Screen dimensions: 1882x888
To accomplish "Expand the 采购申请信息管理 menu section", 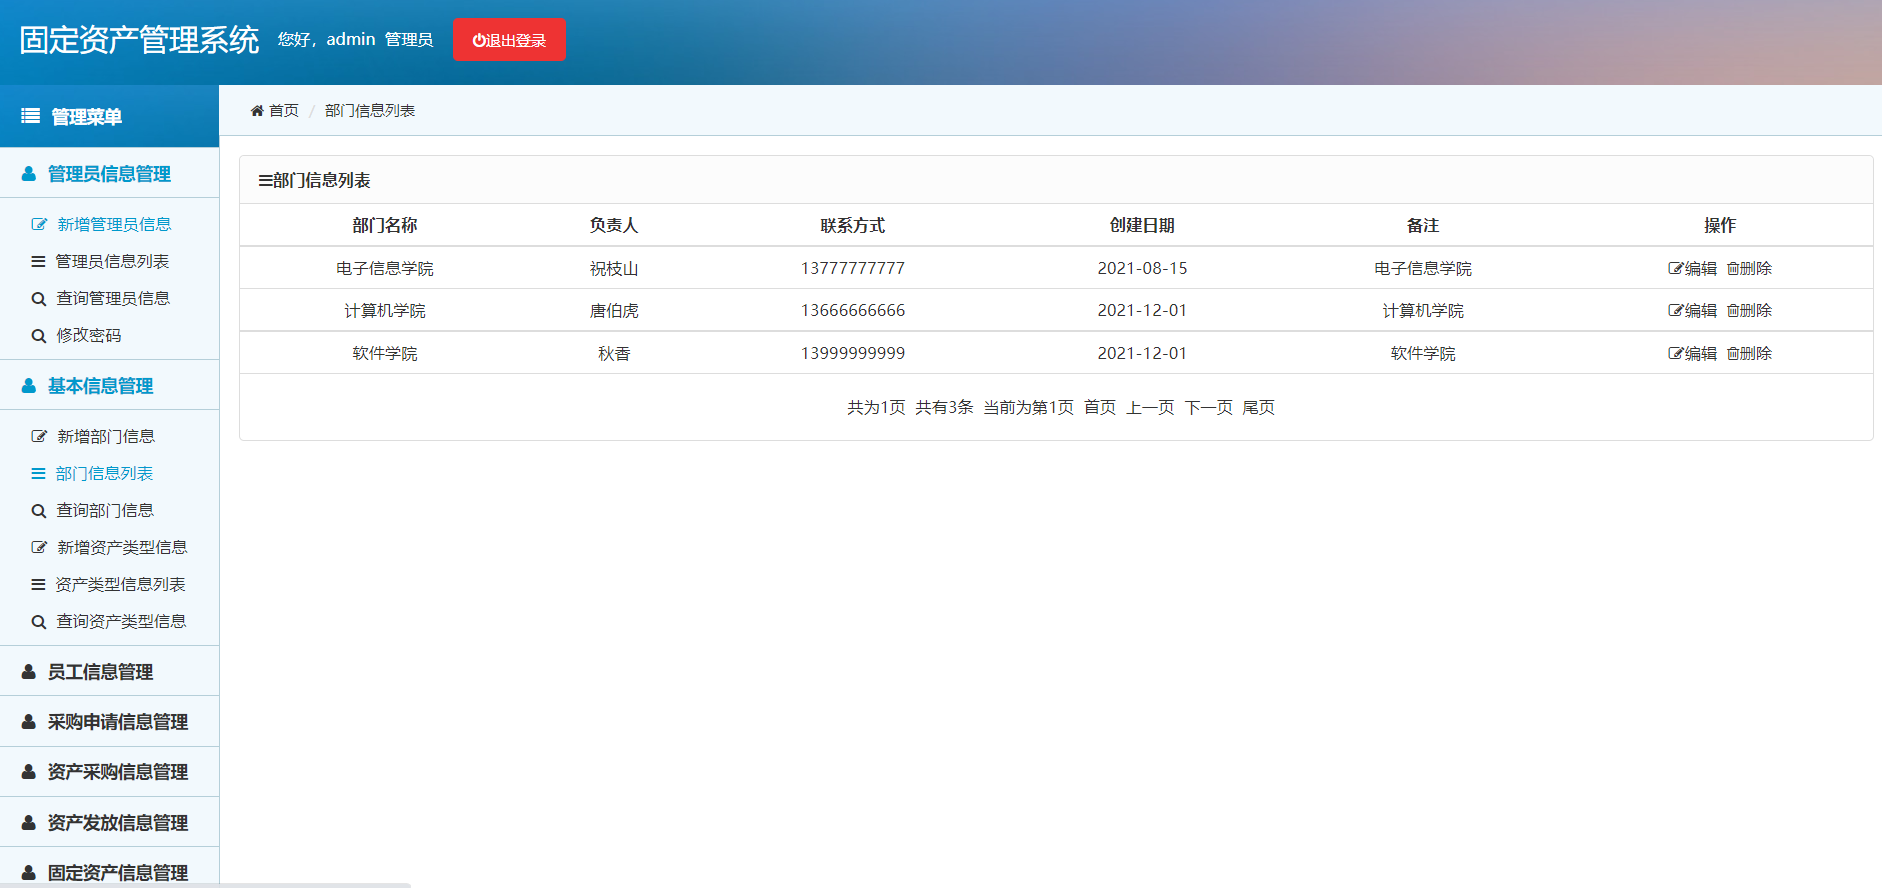I will pos(110,722).
